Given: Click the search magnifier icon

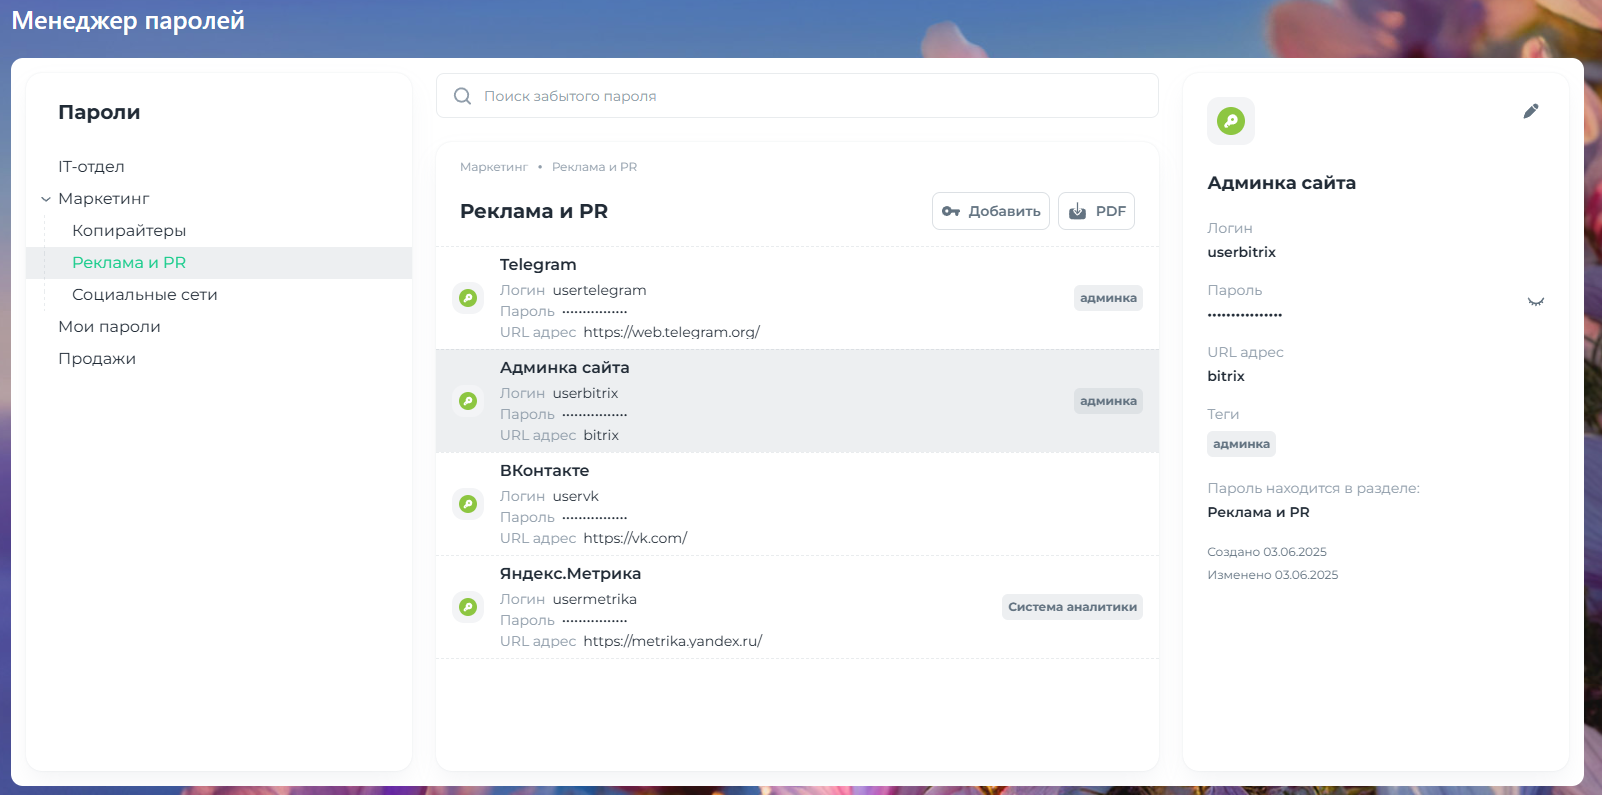Looking at the screenshot, I should click(462, 96).
